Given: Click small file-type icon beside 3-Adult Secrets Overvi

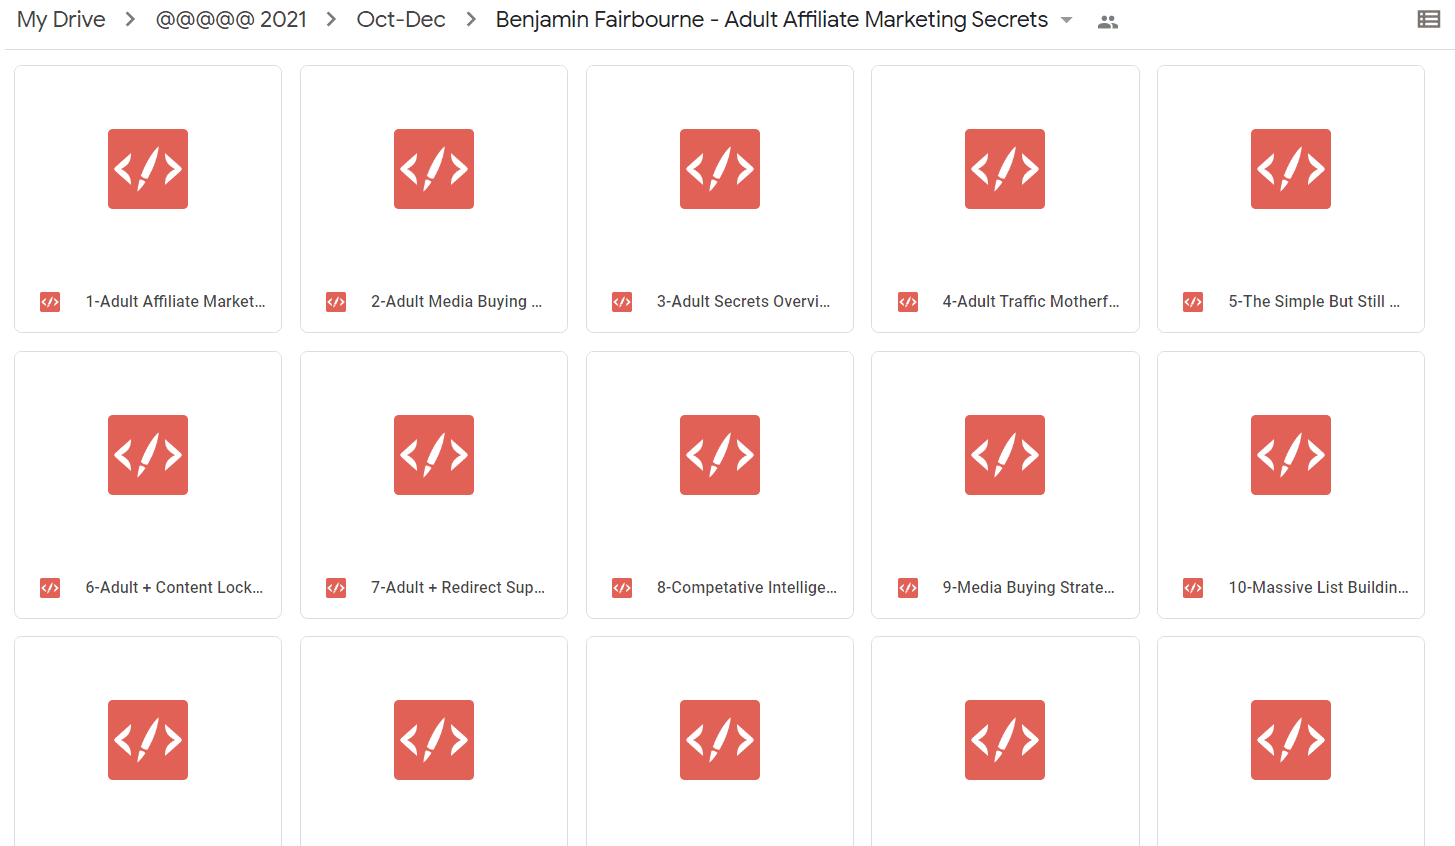Looking at the screenshot, I should tap(622, 302).
